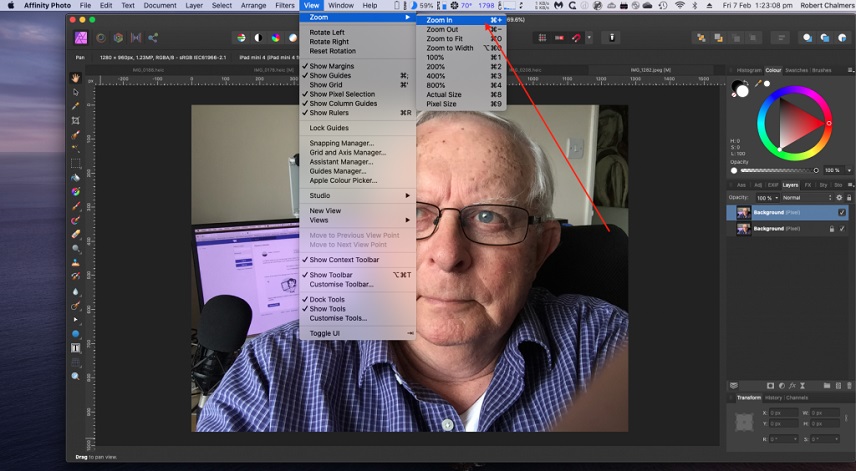Switch to the History tab
This screenshot has width=856, height=471.
pos(773,398)
